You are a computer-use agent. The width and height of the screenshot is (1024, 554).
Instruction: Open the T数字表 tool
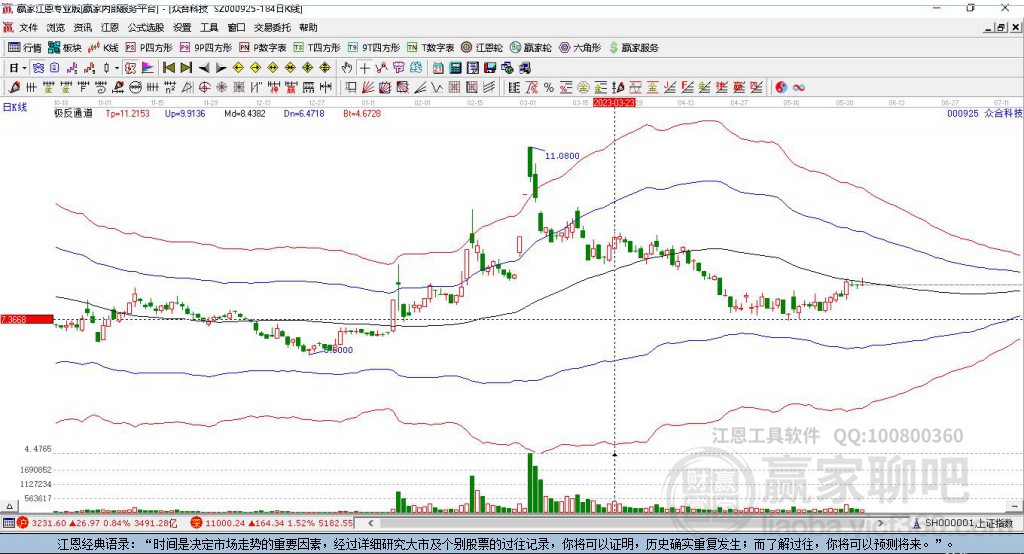pyautogui.click(x=430, y=48)
